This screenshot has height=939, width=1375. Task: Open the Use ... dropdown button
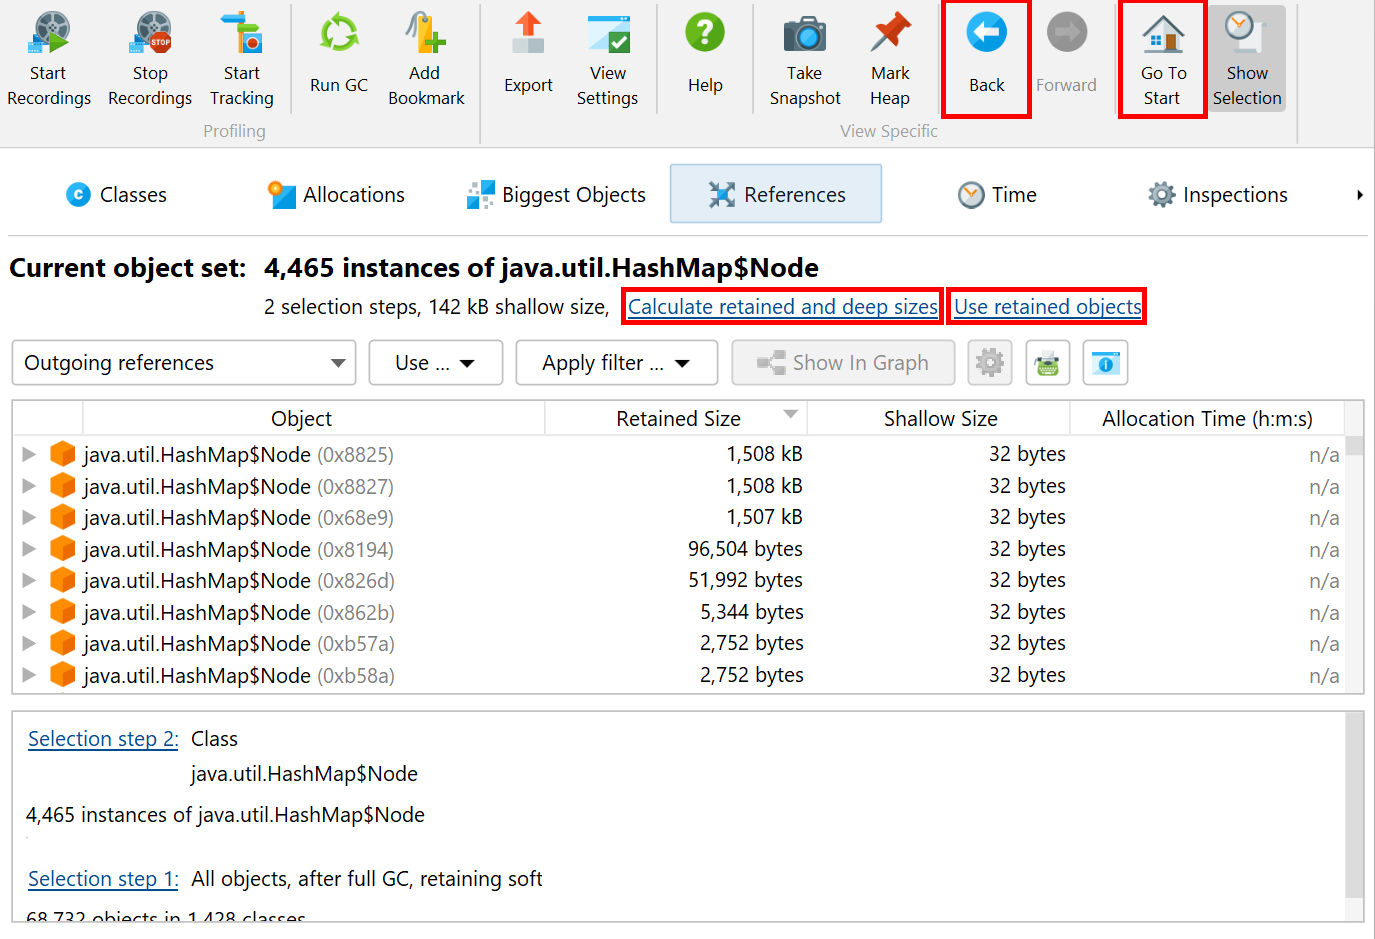point(435,363)
